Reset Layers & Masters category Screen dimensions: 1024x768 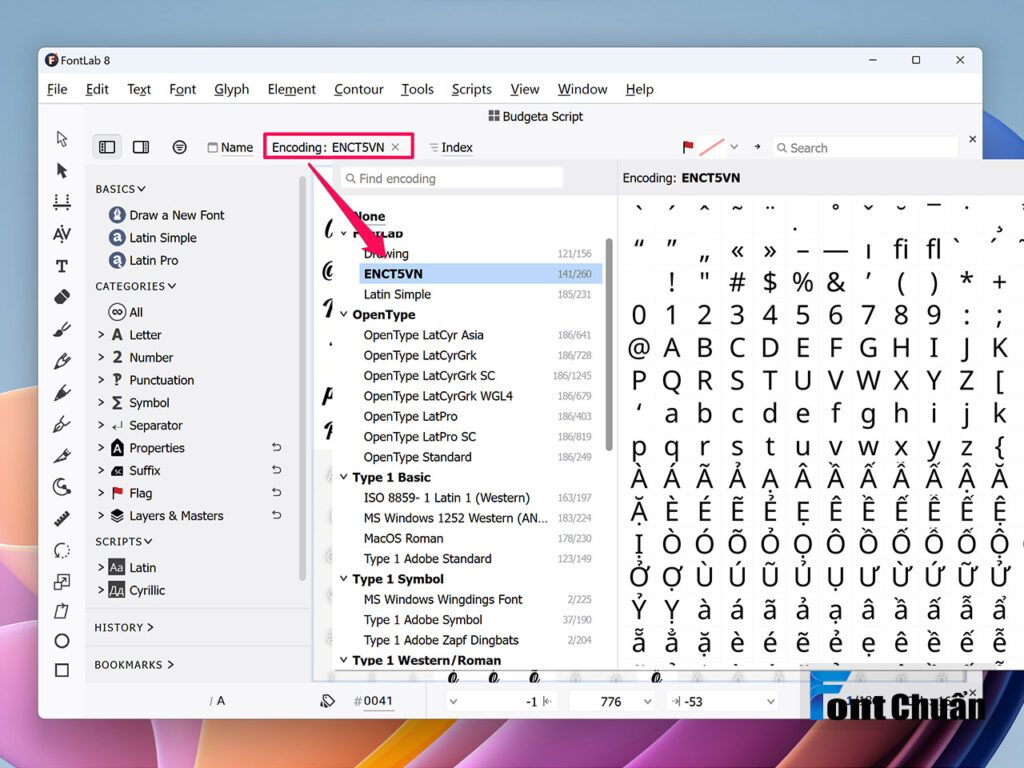click(x=277, y=515)
